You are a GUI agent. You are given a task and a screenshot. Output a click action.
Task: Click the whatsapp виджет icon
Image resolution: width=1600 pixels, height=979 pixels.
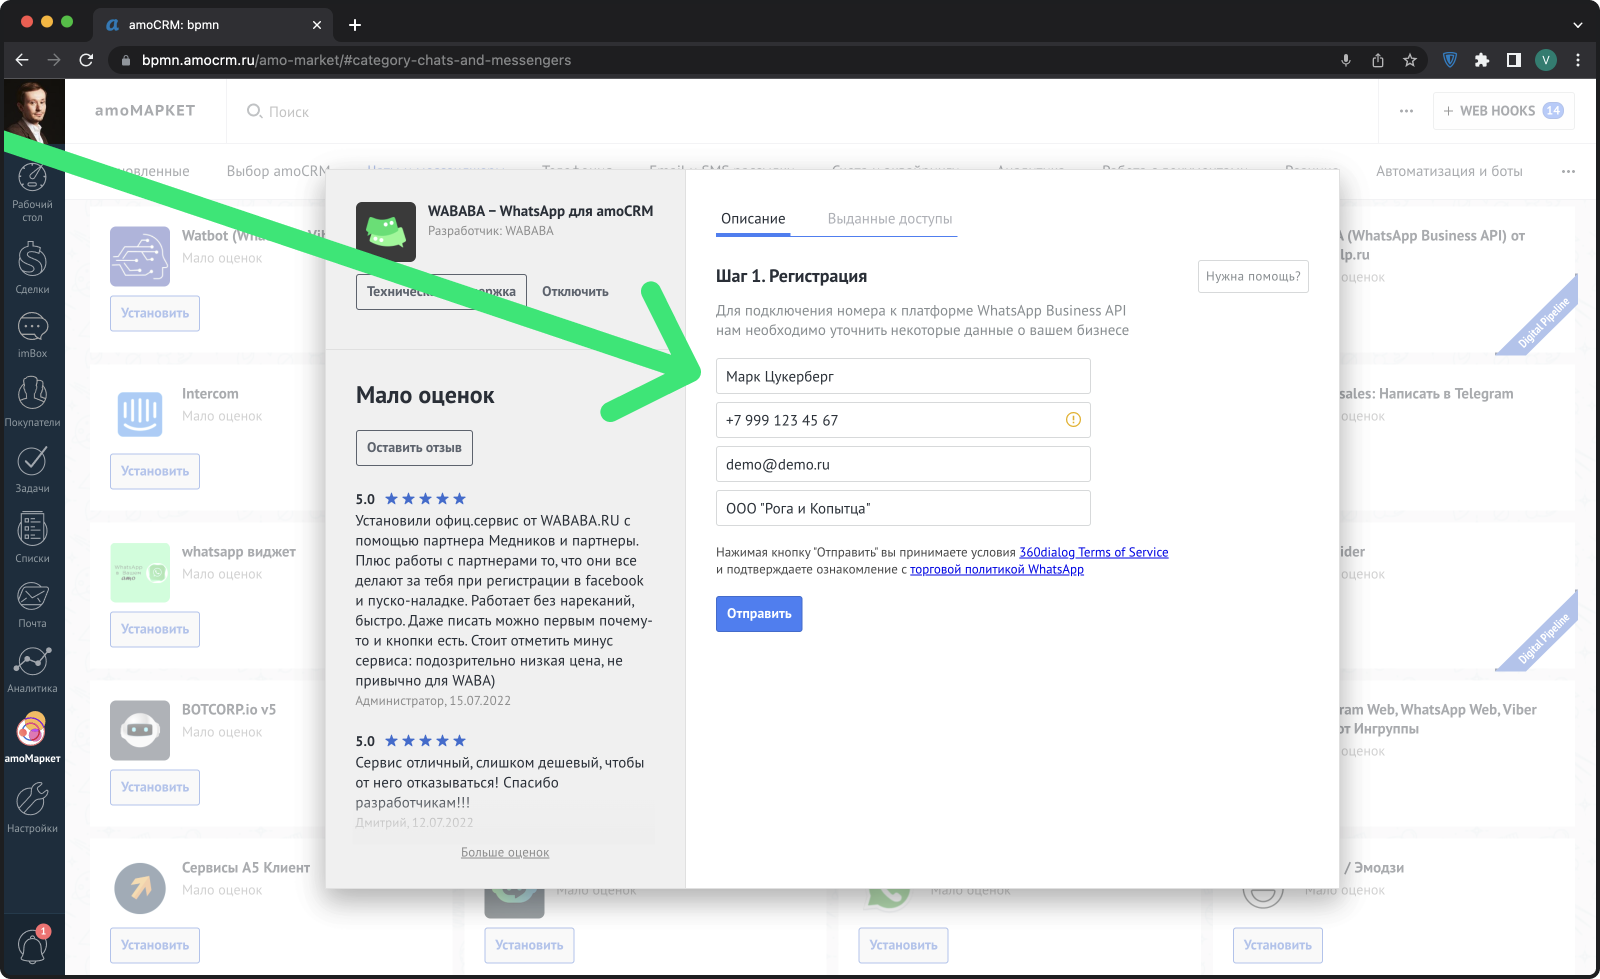click(x=140, y=572)
